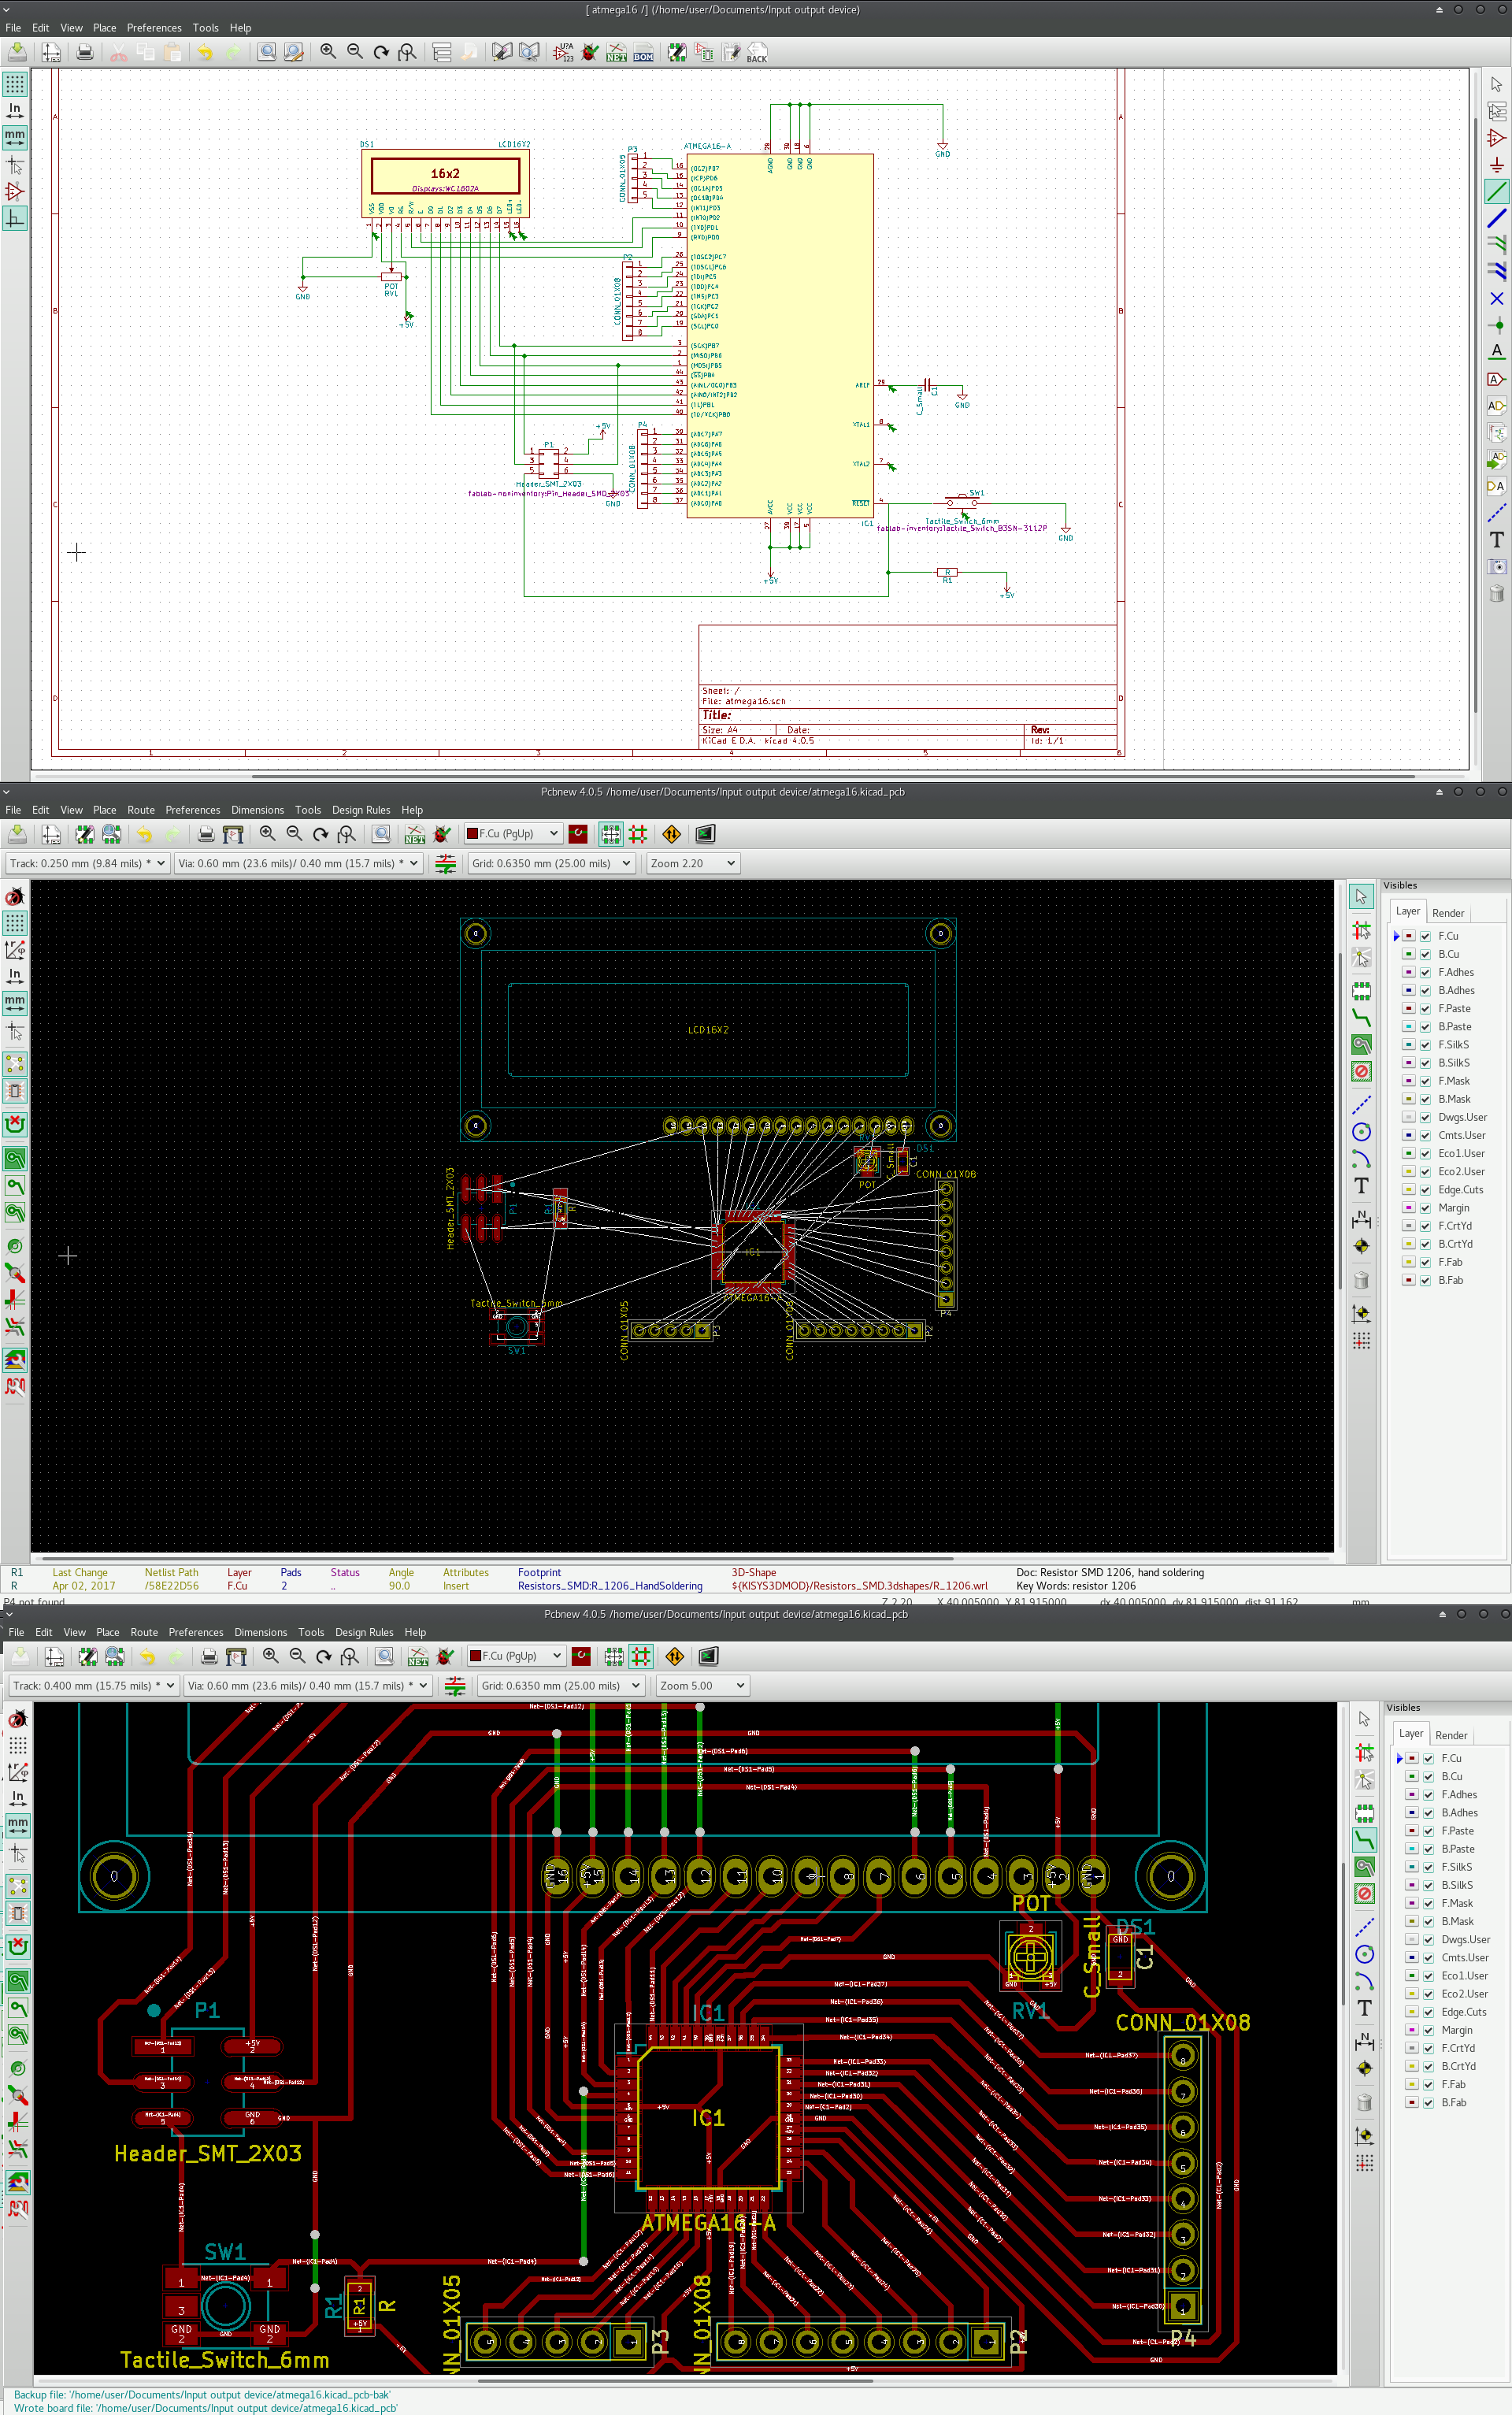
Task: Click the Annotate schematic U?A icon
Action: point(564,53)
